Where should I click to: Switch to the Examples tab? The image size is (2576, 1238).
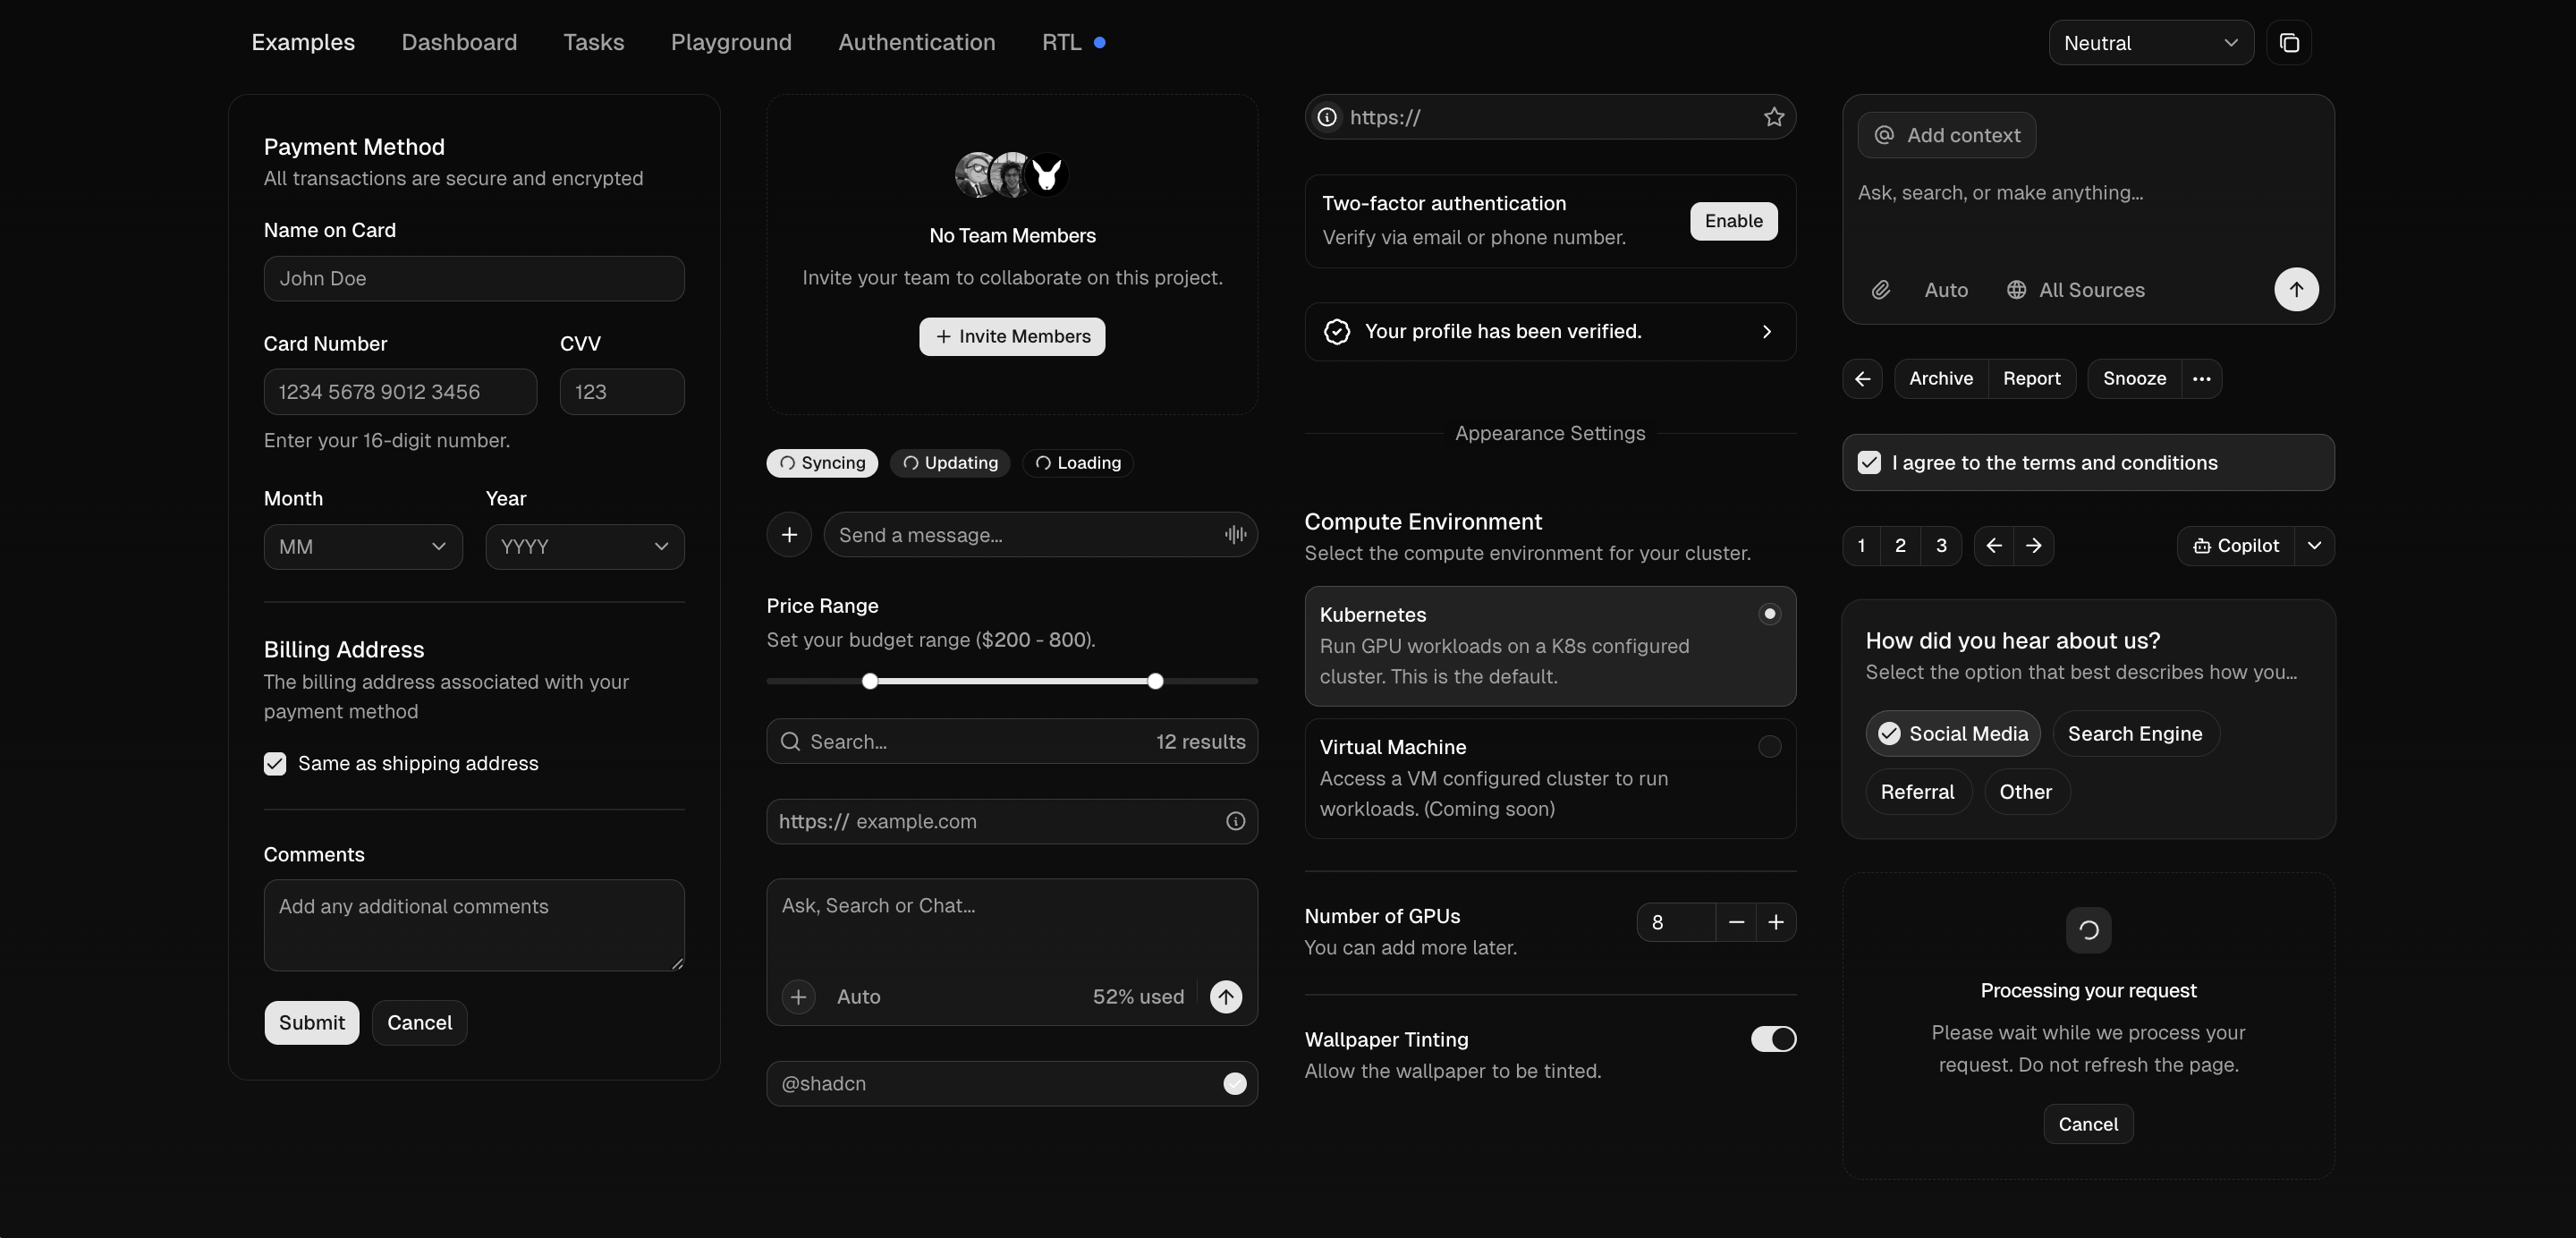tap(303, 42)
